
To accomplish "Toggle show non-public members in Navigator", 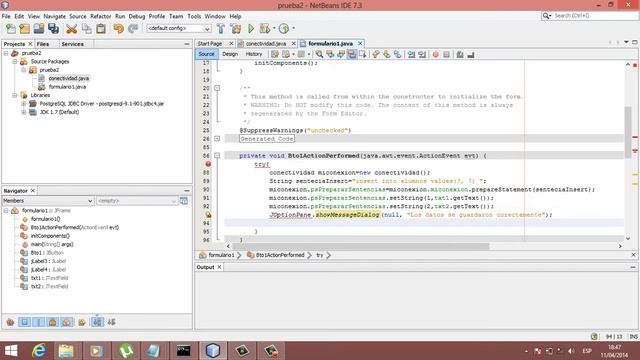I will 53,322.
